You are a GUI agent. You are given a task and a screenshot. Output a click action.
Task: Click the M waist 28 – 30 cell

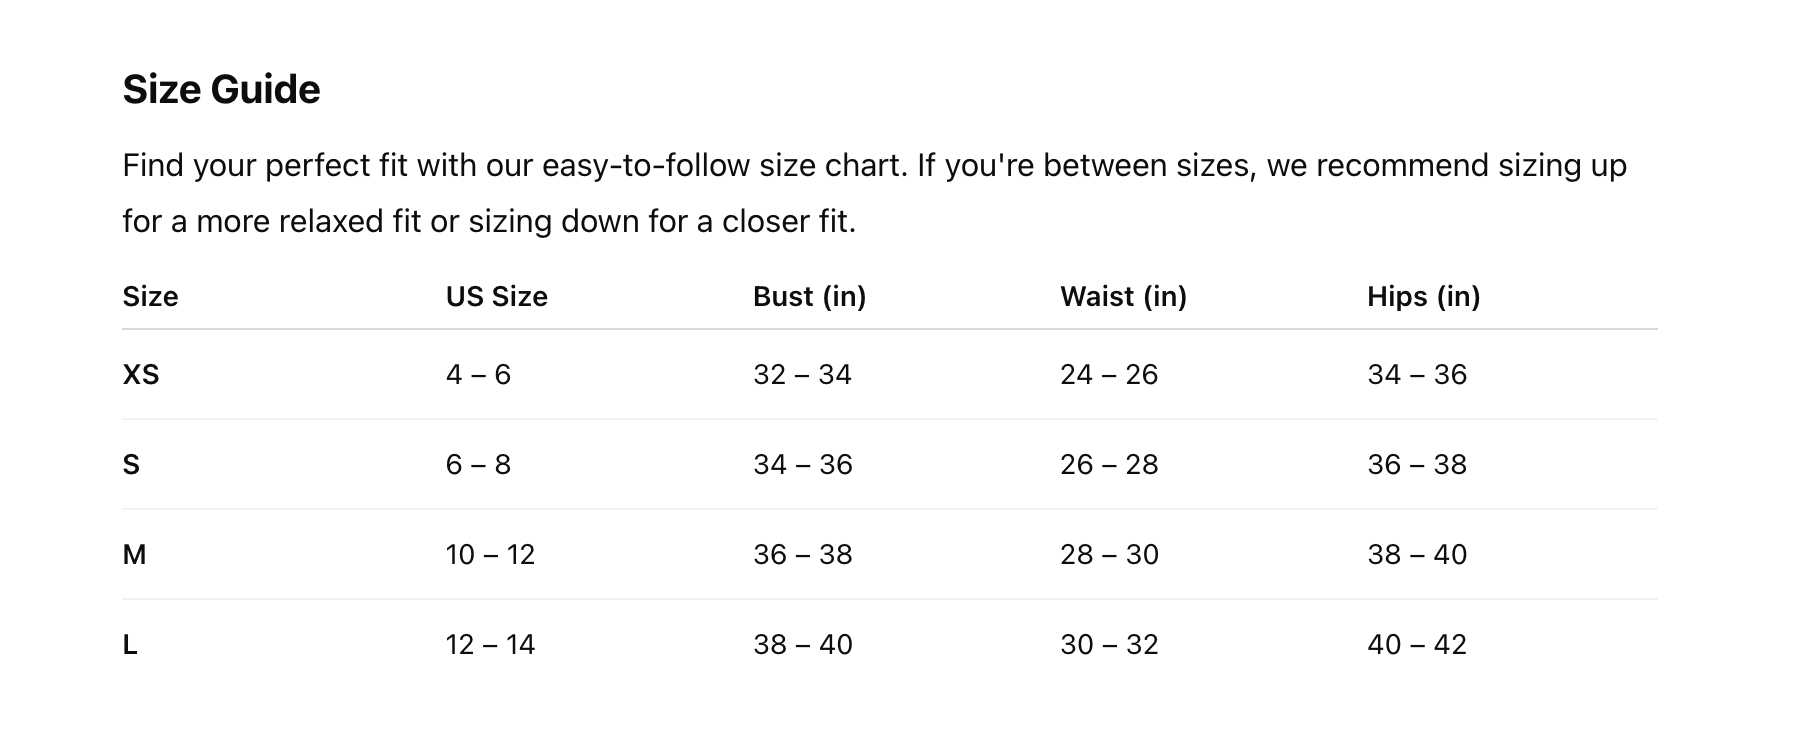[x=1109, y=555]
